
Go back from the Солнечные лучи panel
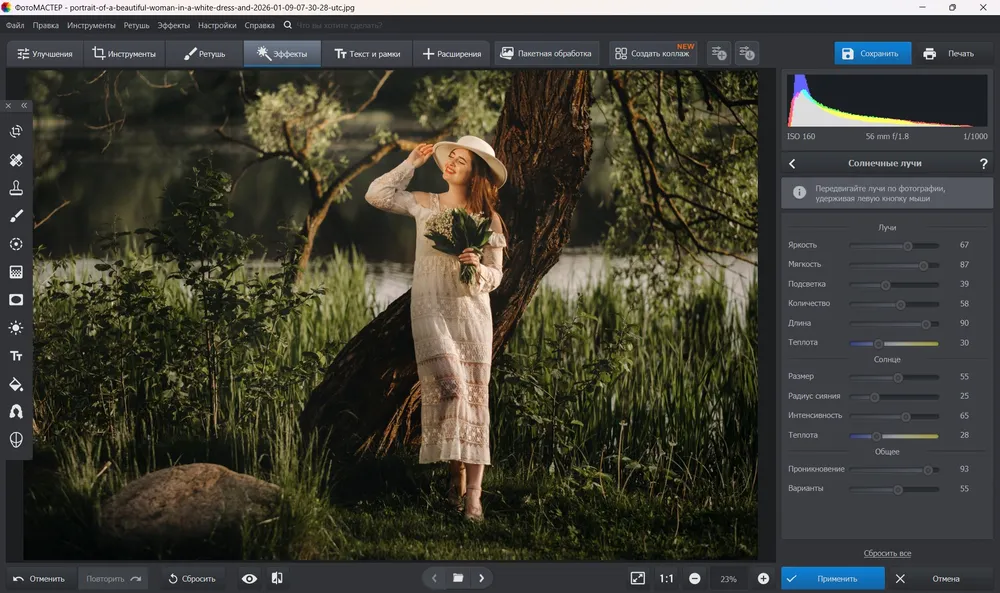[x=792, y=164]
